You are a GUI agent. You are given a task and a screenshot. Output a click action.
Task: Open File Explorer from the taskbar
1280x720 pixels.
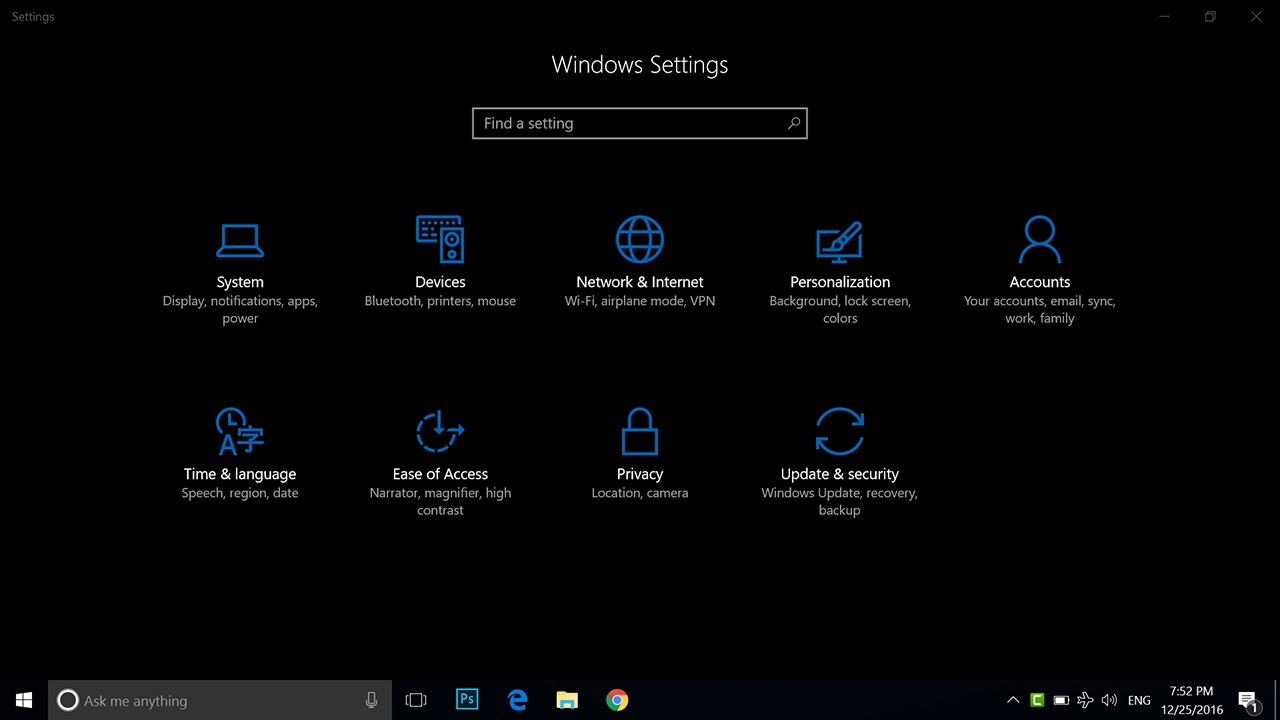pyautogui.click(x=567, y=700)
